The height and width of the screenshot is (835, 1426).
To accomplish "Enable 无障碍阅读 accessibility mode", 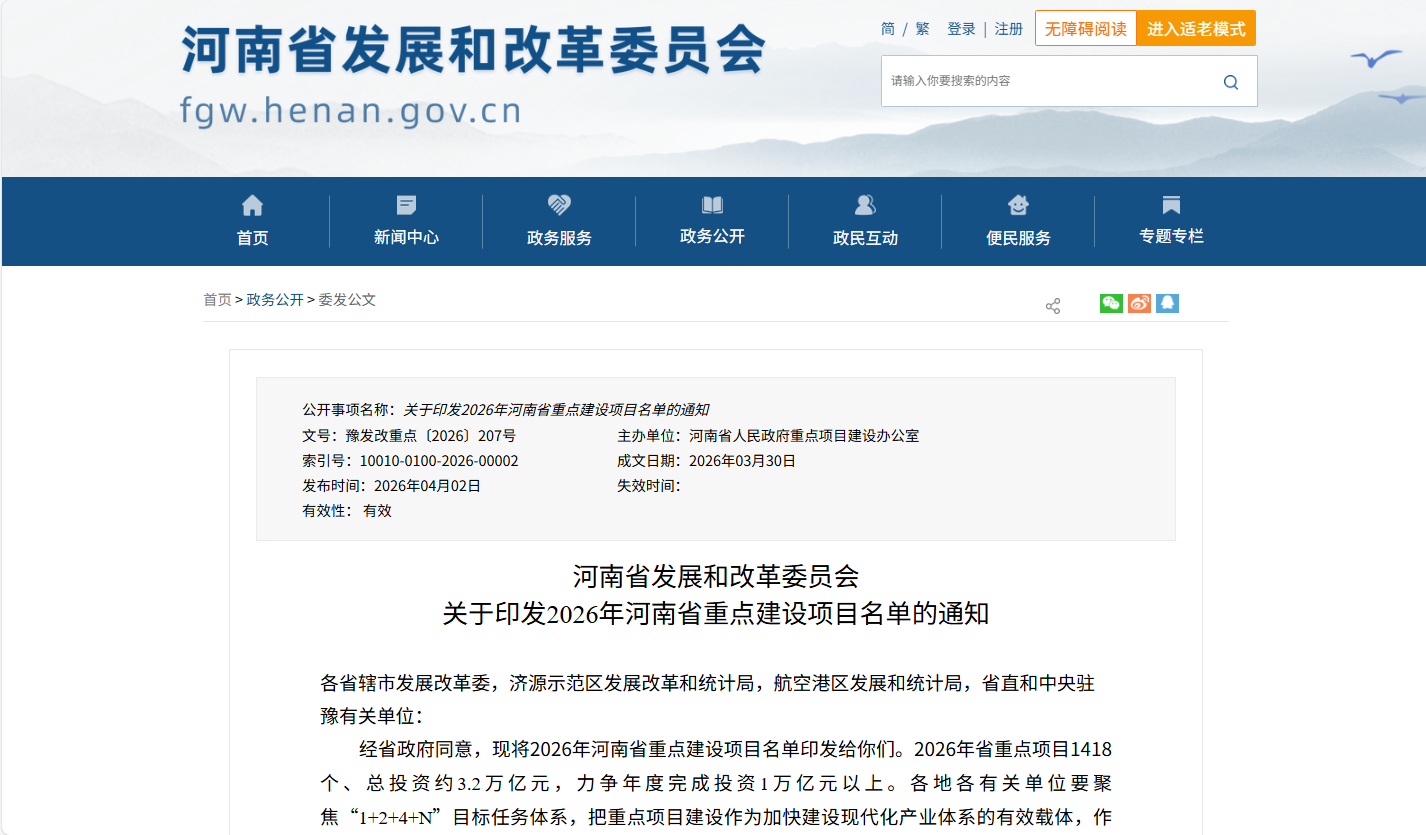I will pyautogui.click(x=1085, y=29).
